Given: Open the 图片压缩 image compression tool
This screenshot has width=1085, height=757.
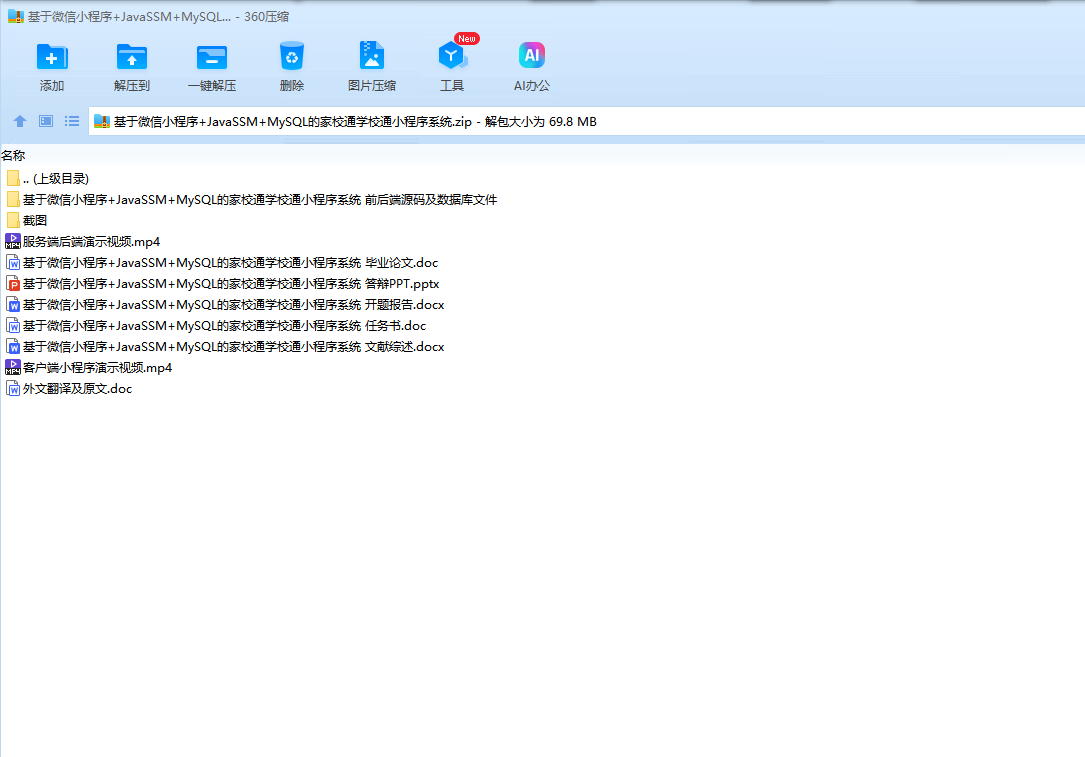Looking at the screenshot, I should (x=372, y=55).
